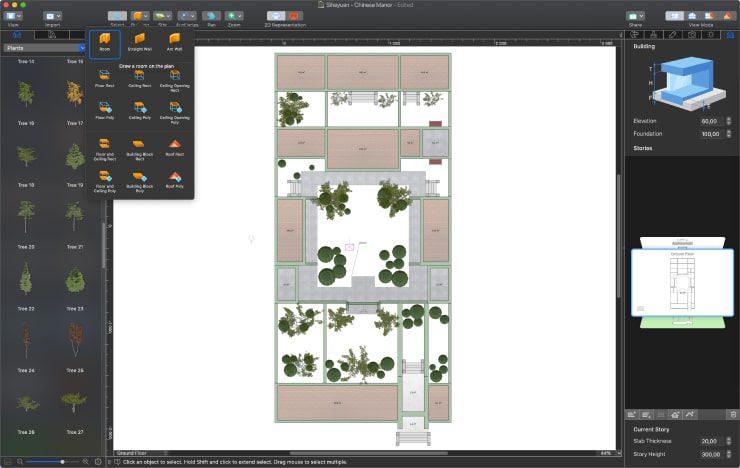Image resolution: width=740 pixels, height=468 pixels.
Task: Select the Floor Poly tool
Action: (104, 110)
